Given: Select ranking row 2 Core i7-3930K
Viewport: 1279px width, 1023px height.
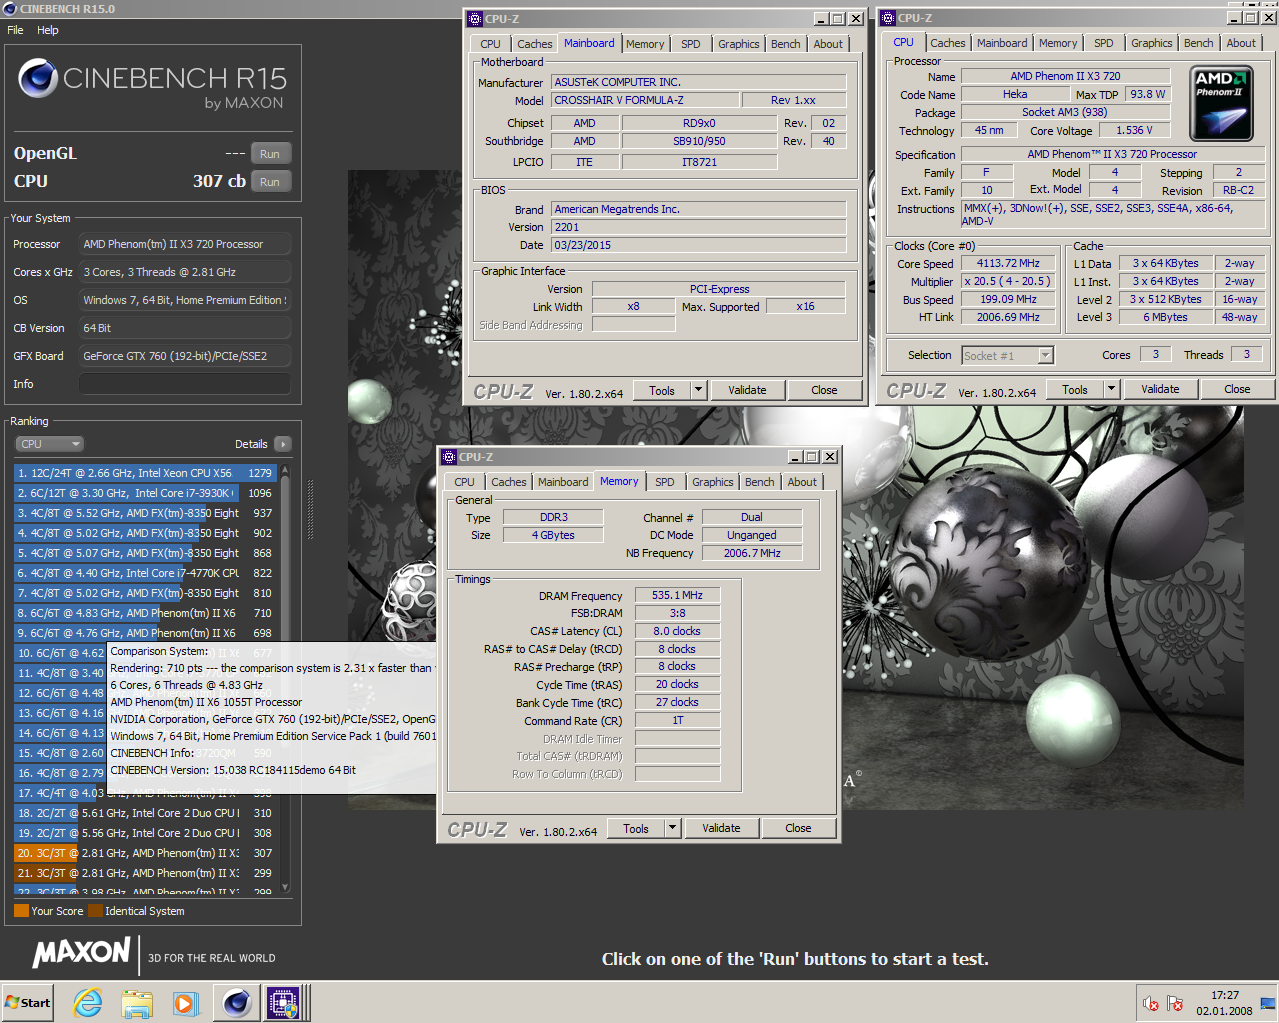Looking at the screenshot, I should coord(146,493).
